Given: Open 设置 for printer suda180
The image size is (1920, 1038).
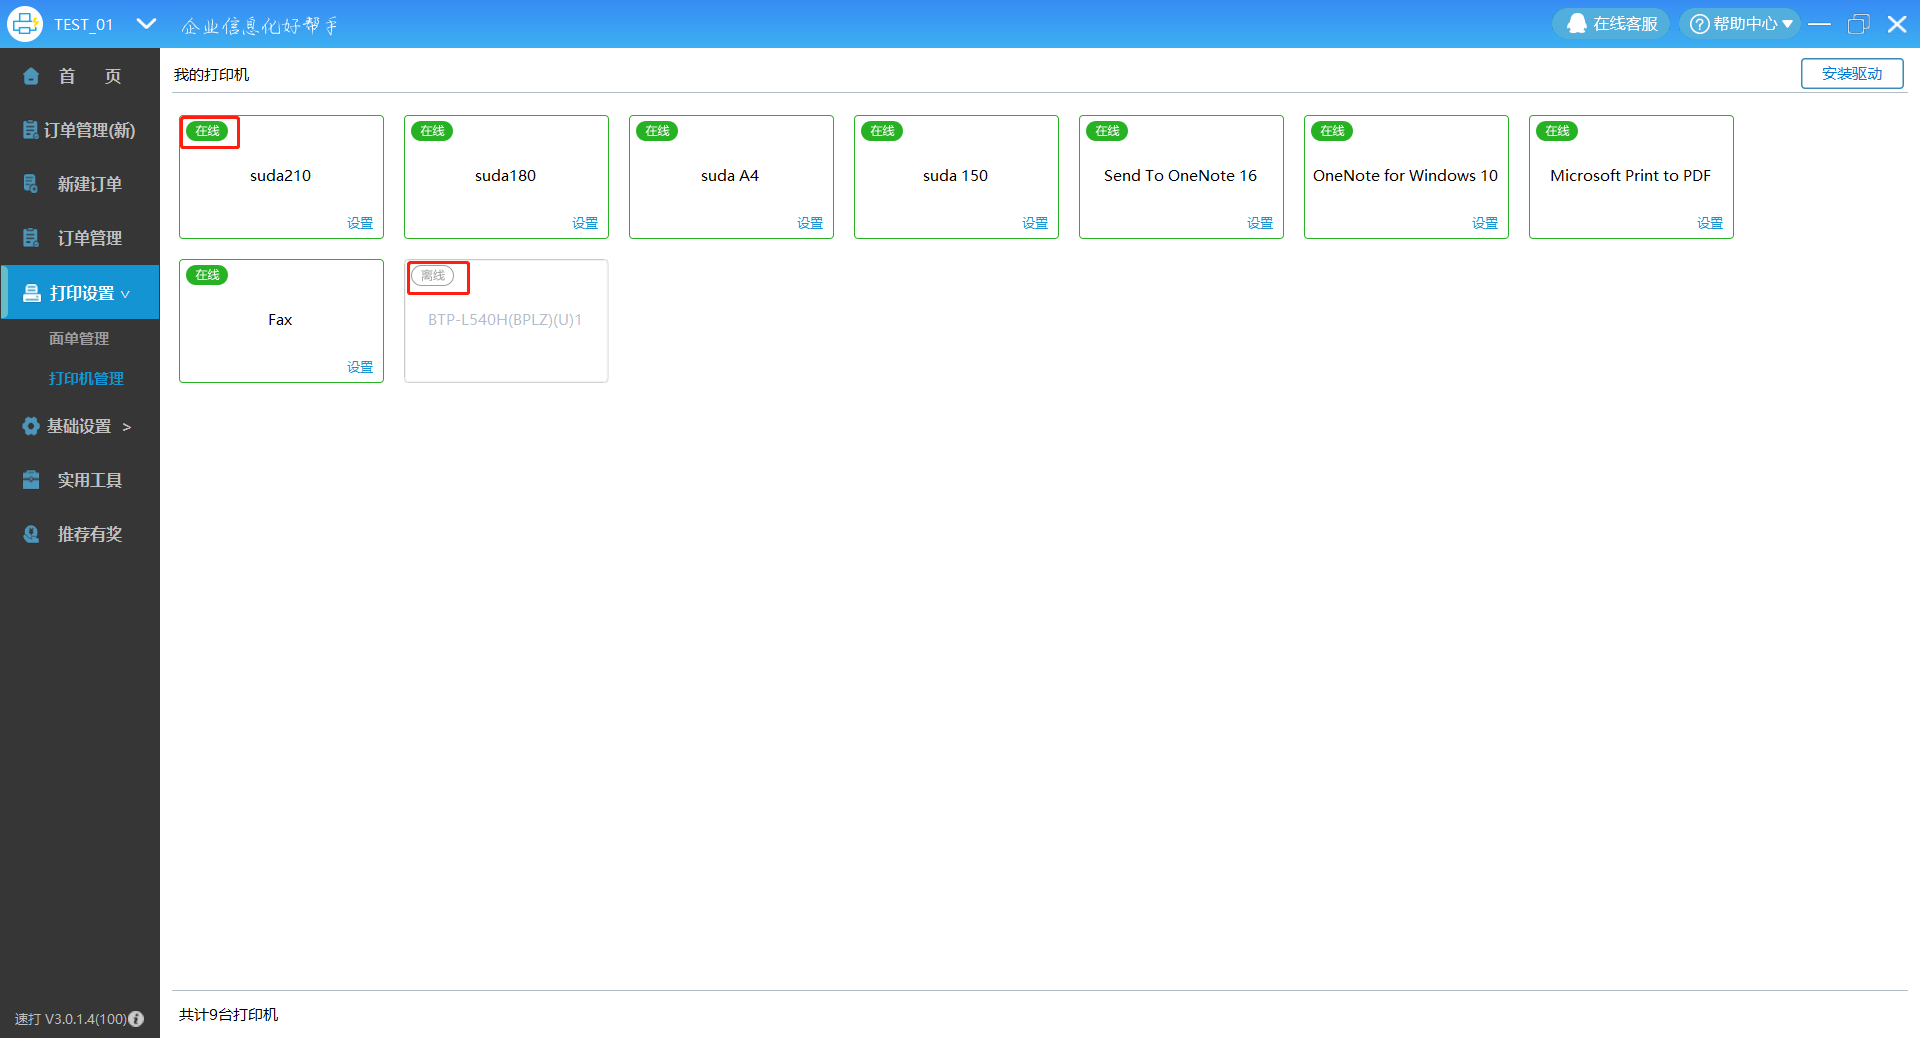Looking at the screenshot, I should click(585, 223).
